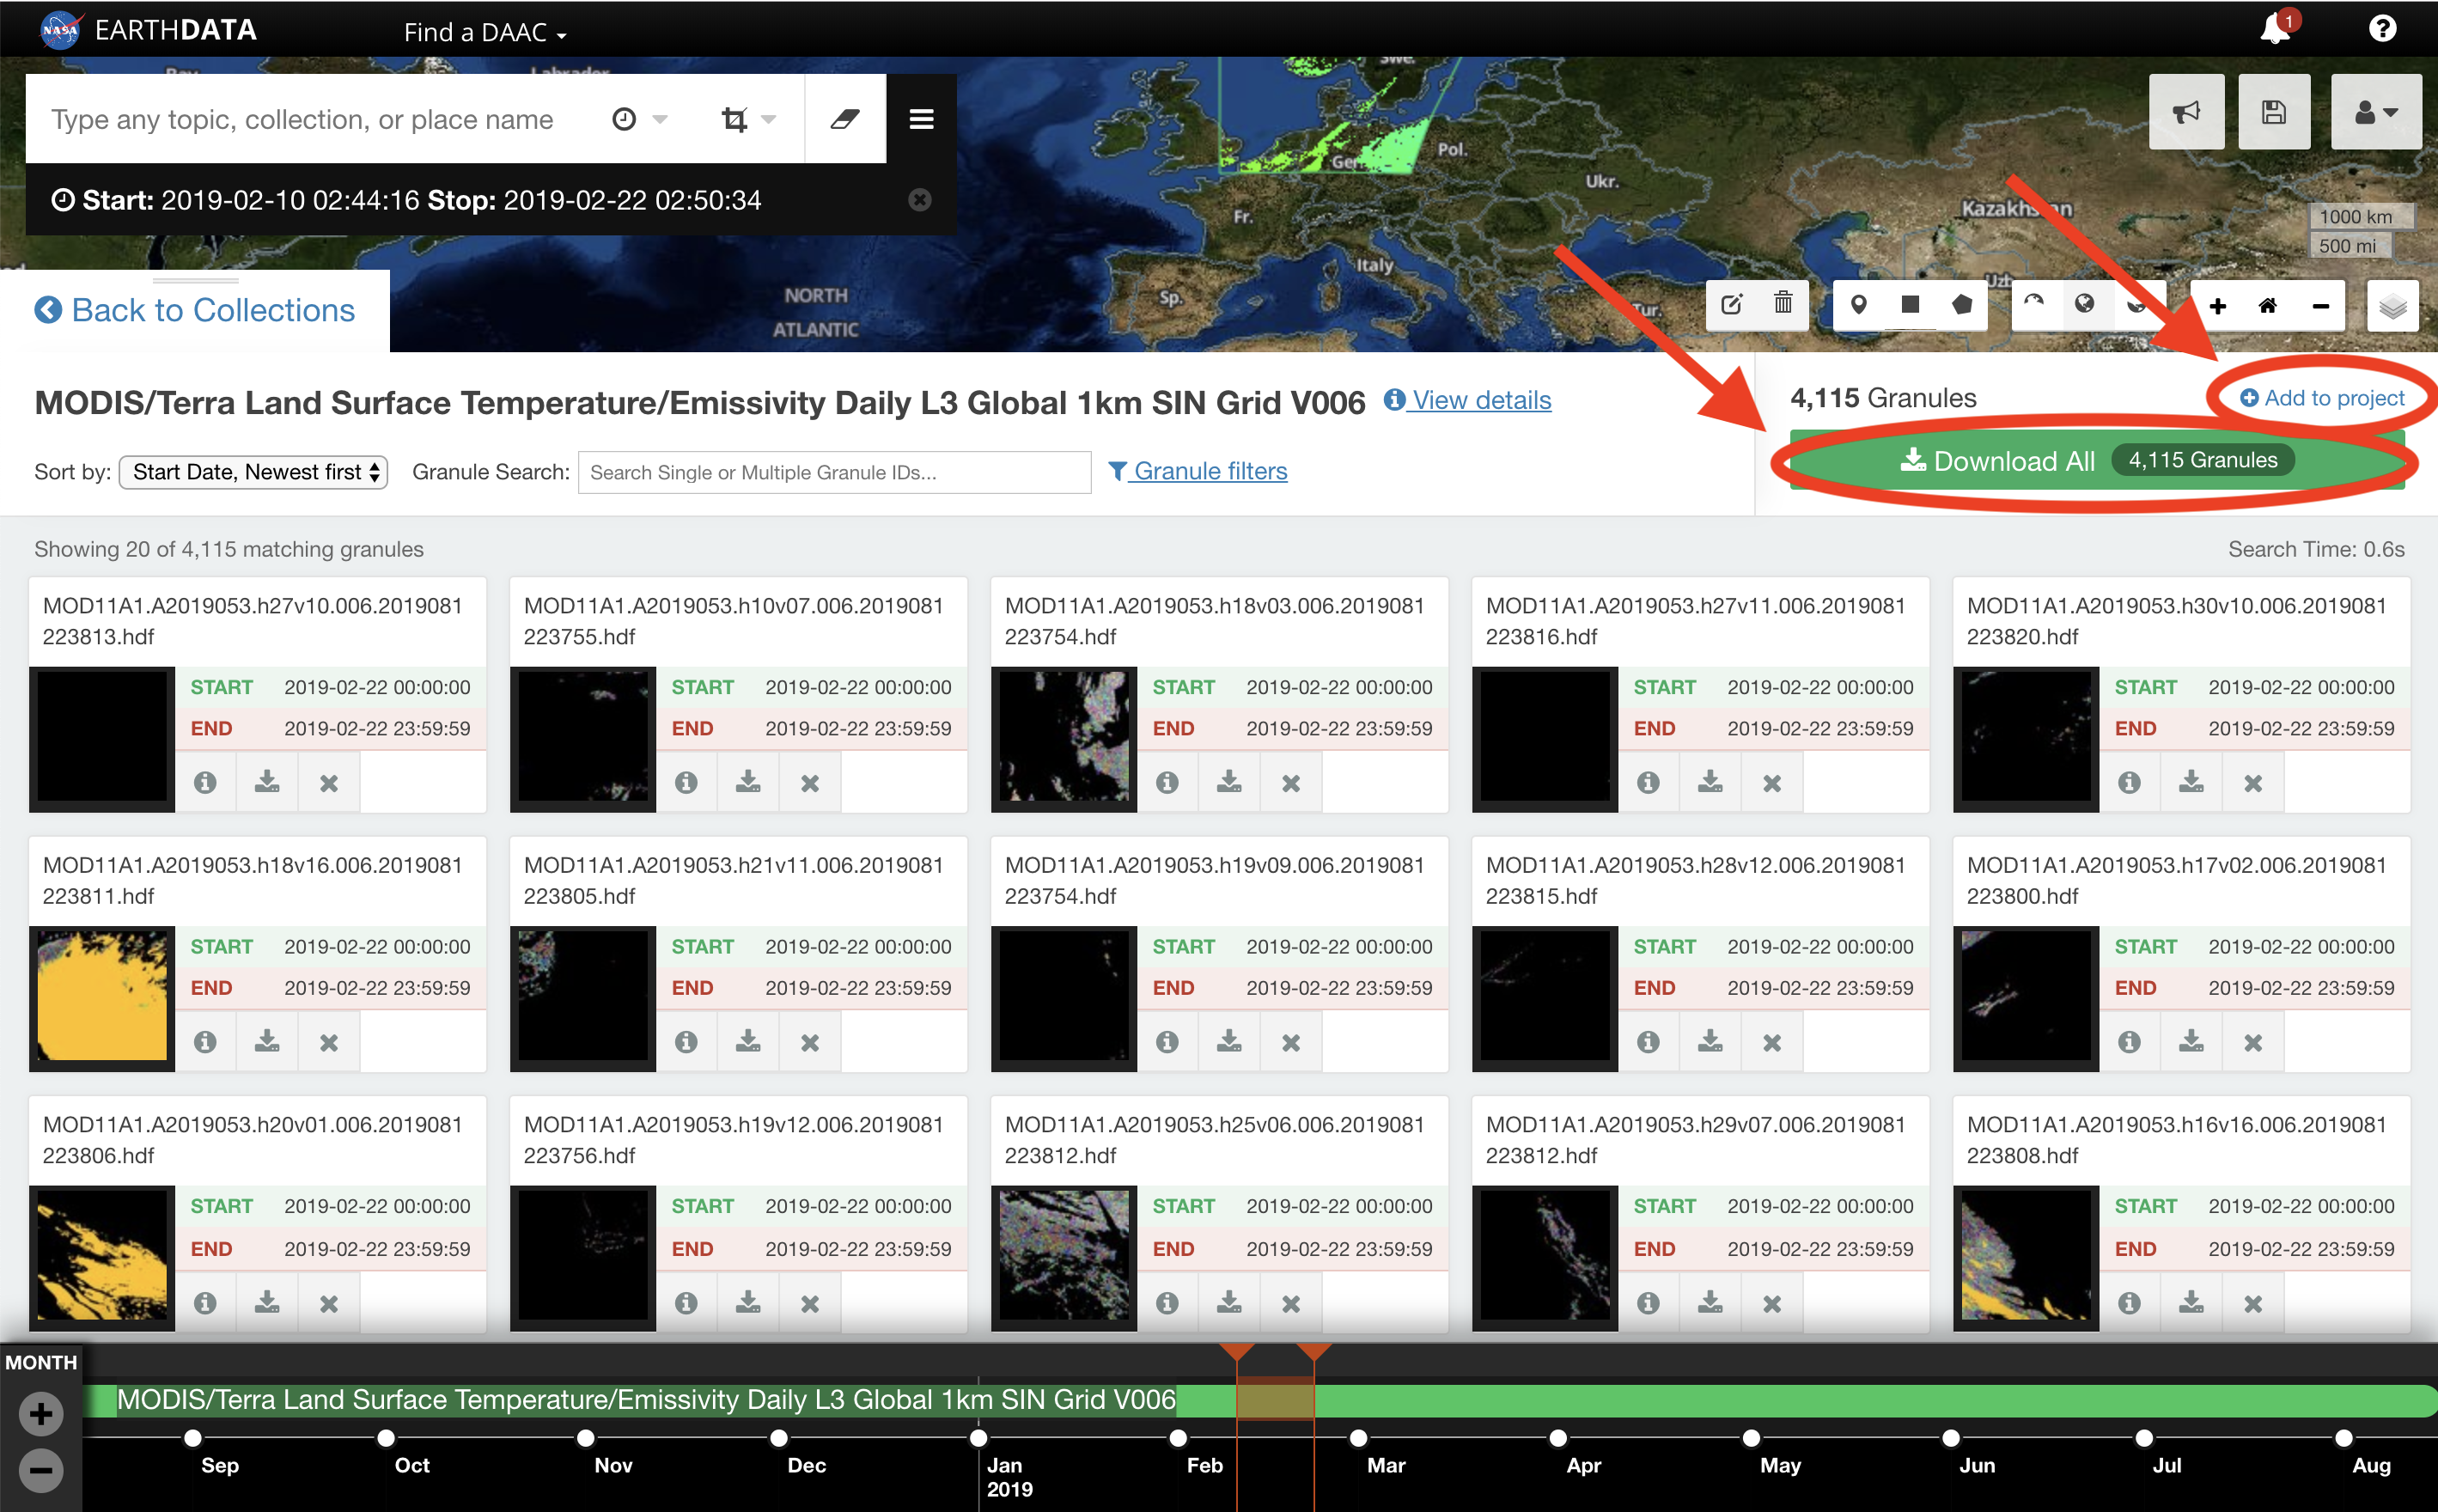The width and height of the screenshot is (2438, 1512).
Task: Select the rectangle drawing tool
Action: 1910,304
